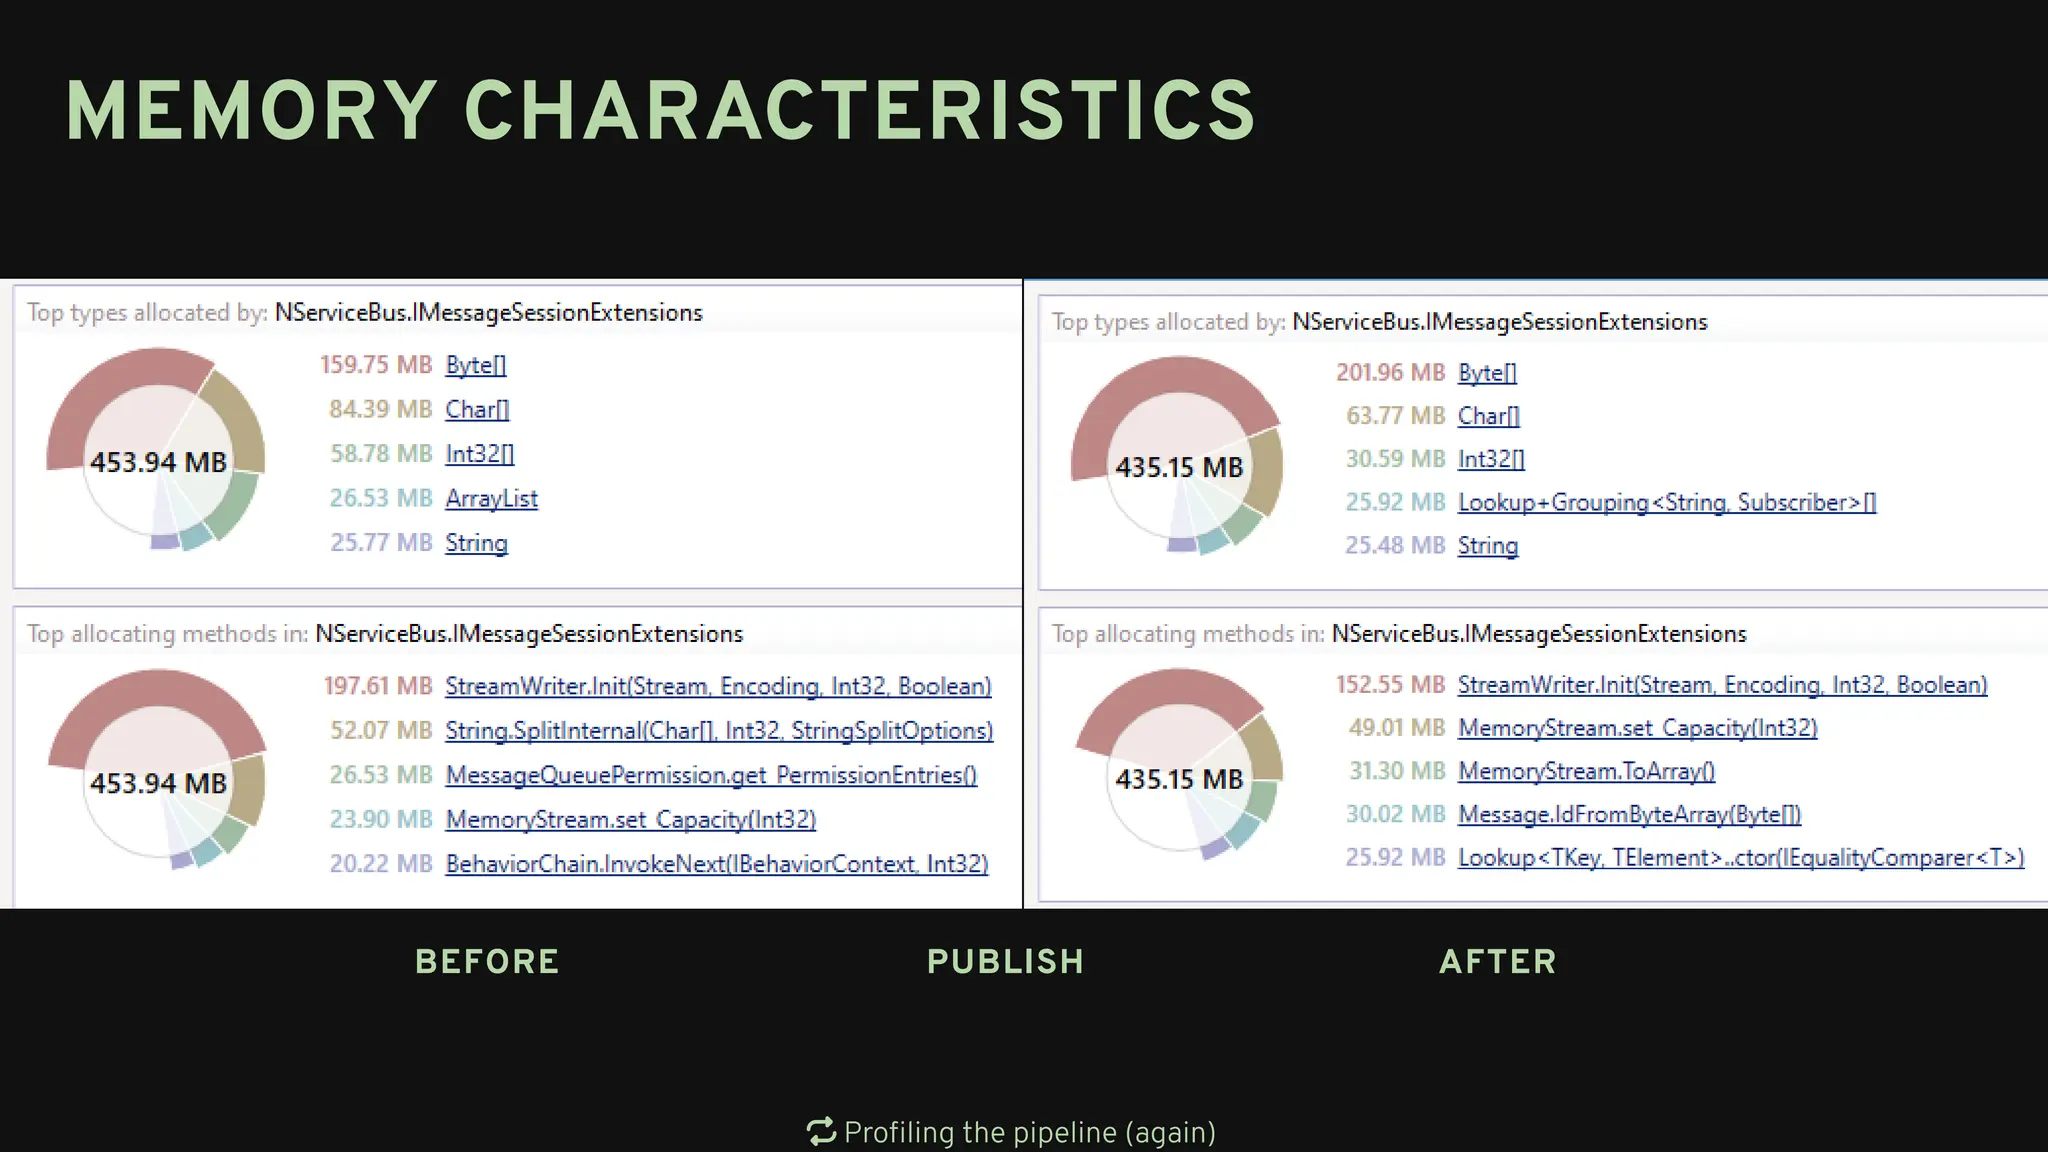The image size is (2048, 1152).
Task: Click the 30.02 MB value
Action: pos(1396,814)
